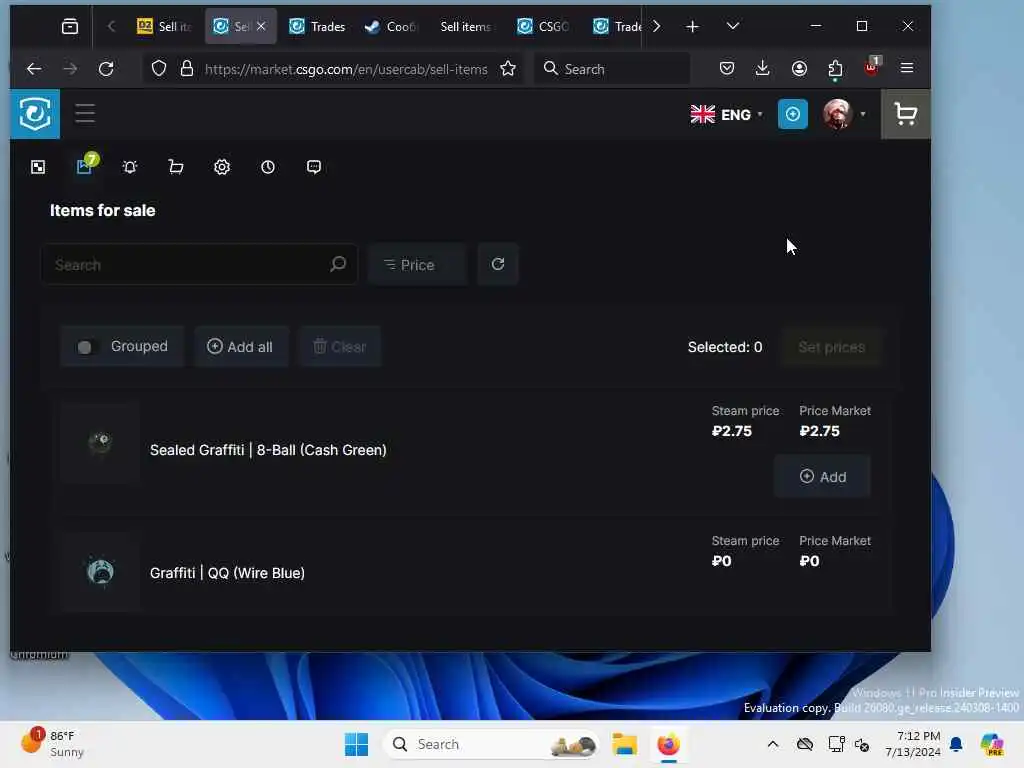The image size is (1024, 768).
Task: Switch to the CSGO tab
Action: point(544,26)
